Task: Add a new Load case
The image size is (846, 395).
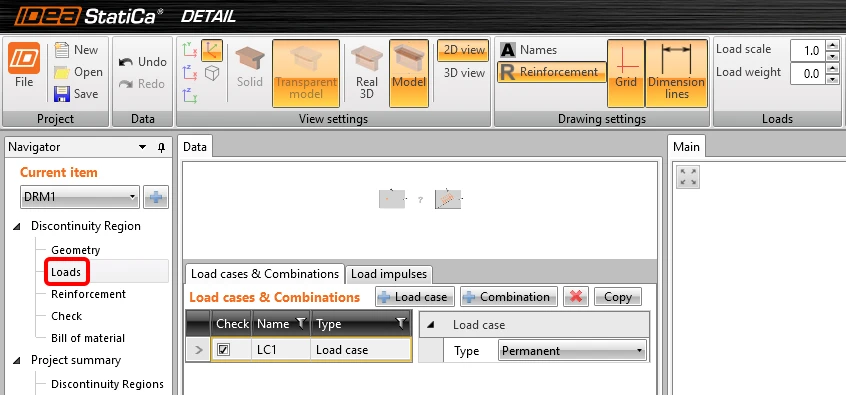Action: tap(414, 297)
